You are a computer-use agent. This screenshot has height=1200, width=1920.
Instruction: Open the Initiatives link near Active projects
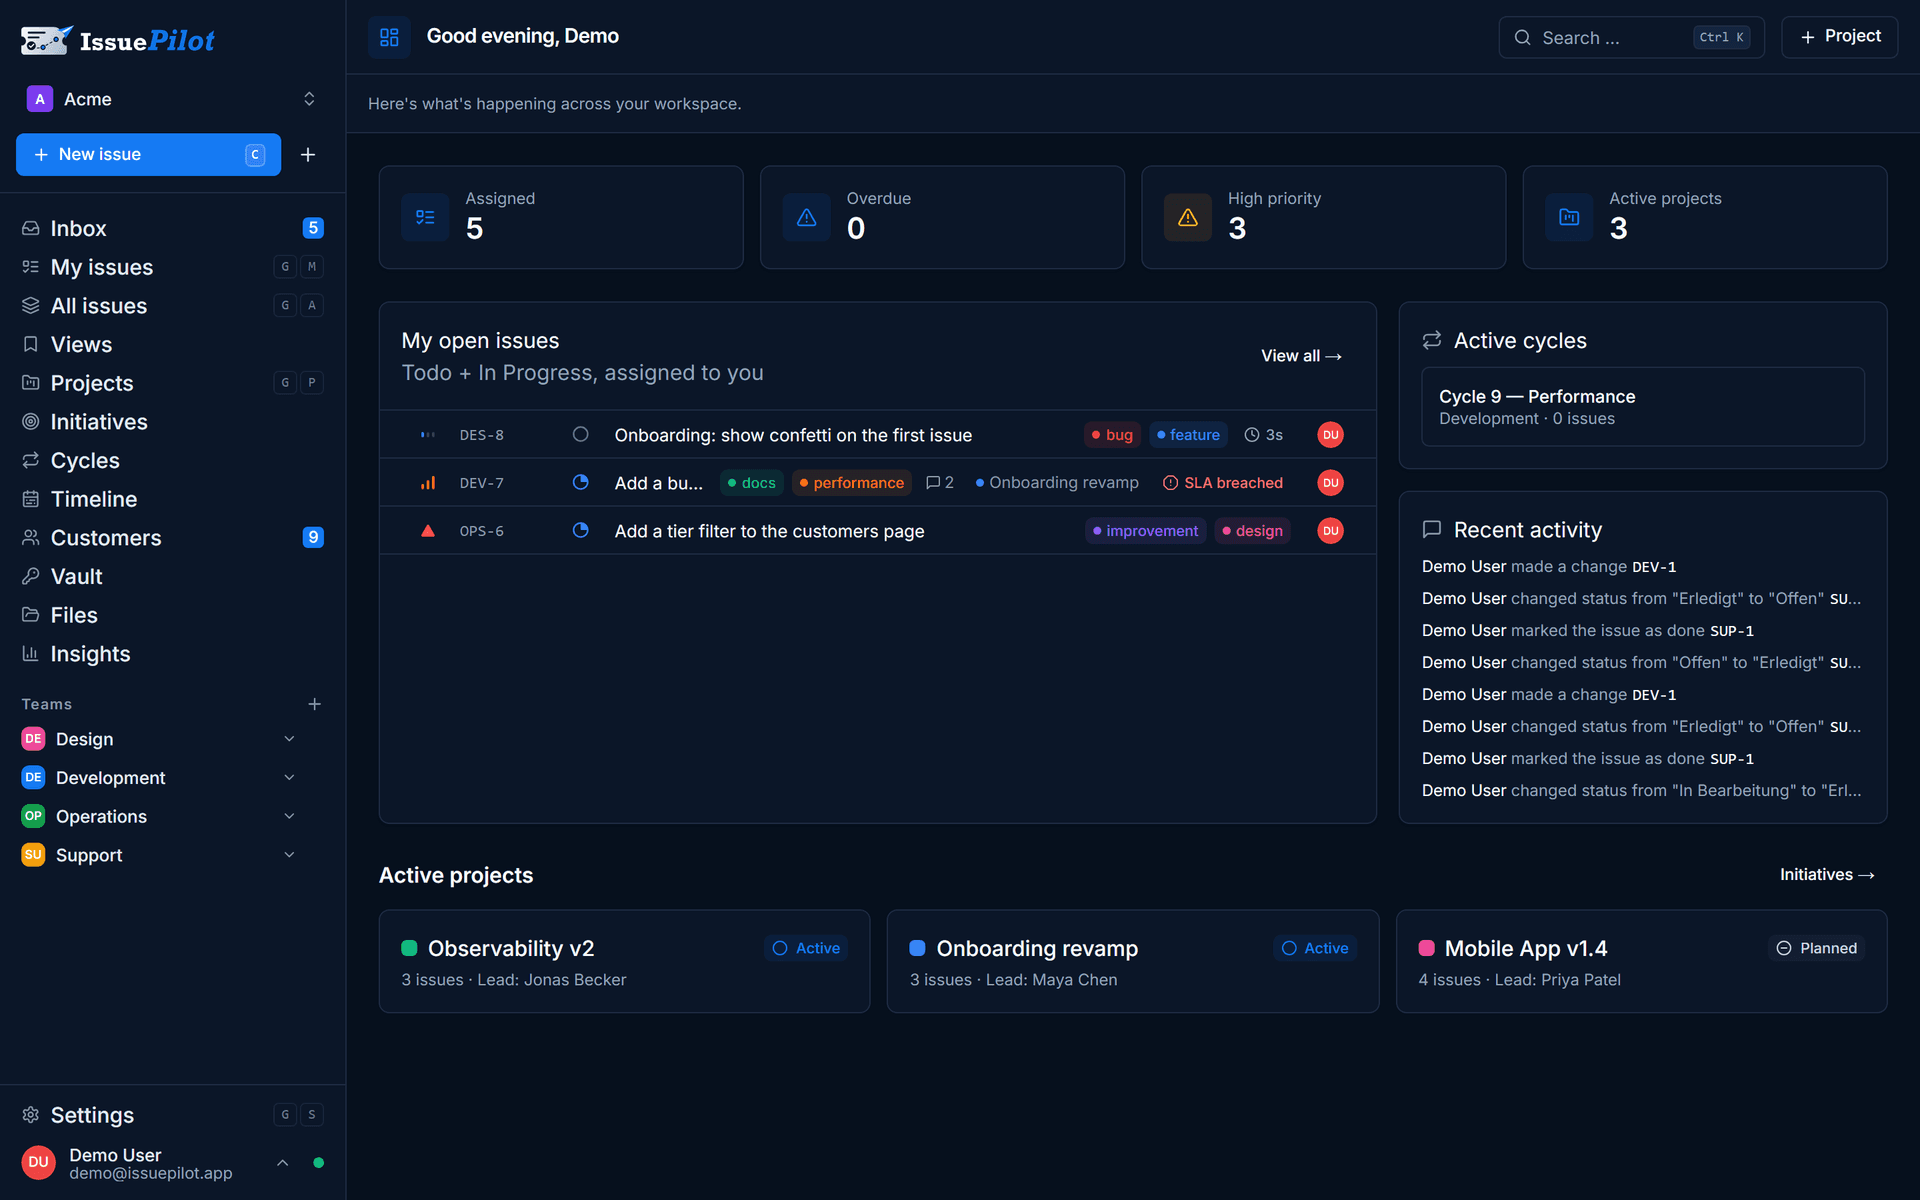click(x=1827, y=875)
